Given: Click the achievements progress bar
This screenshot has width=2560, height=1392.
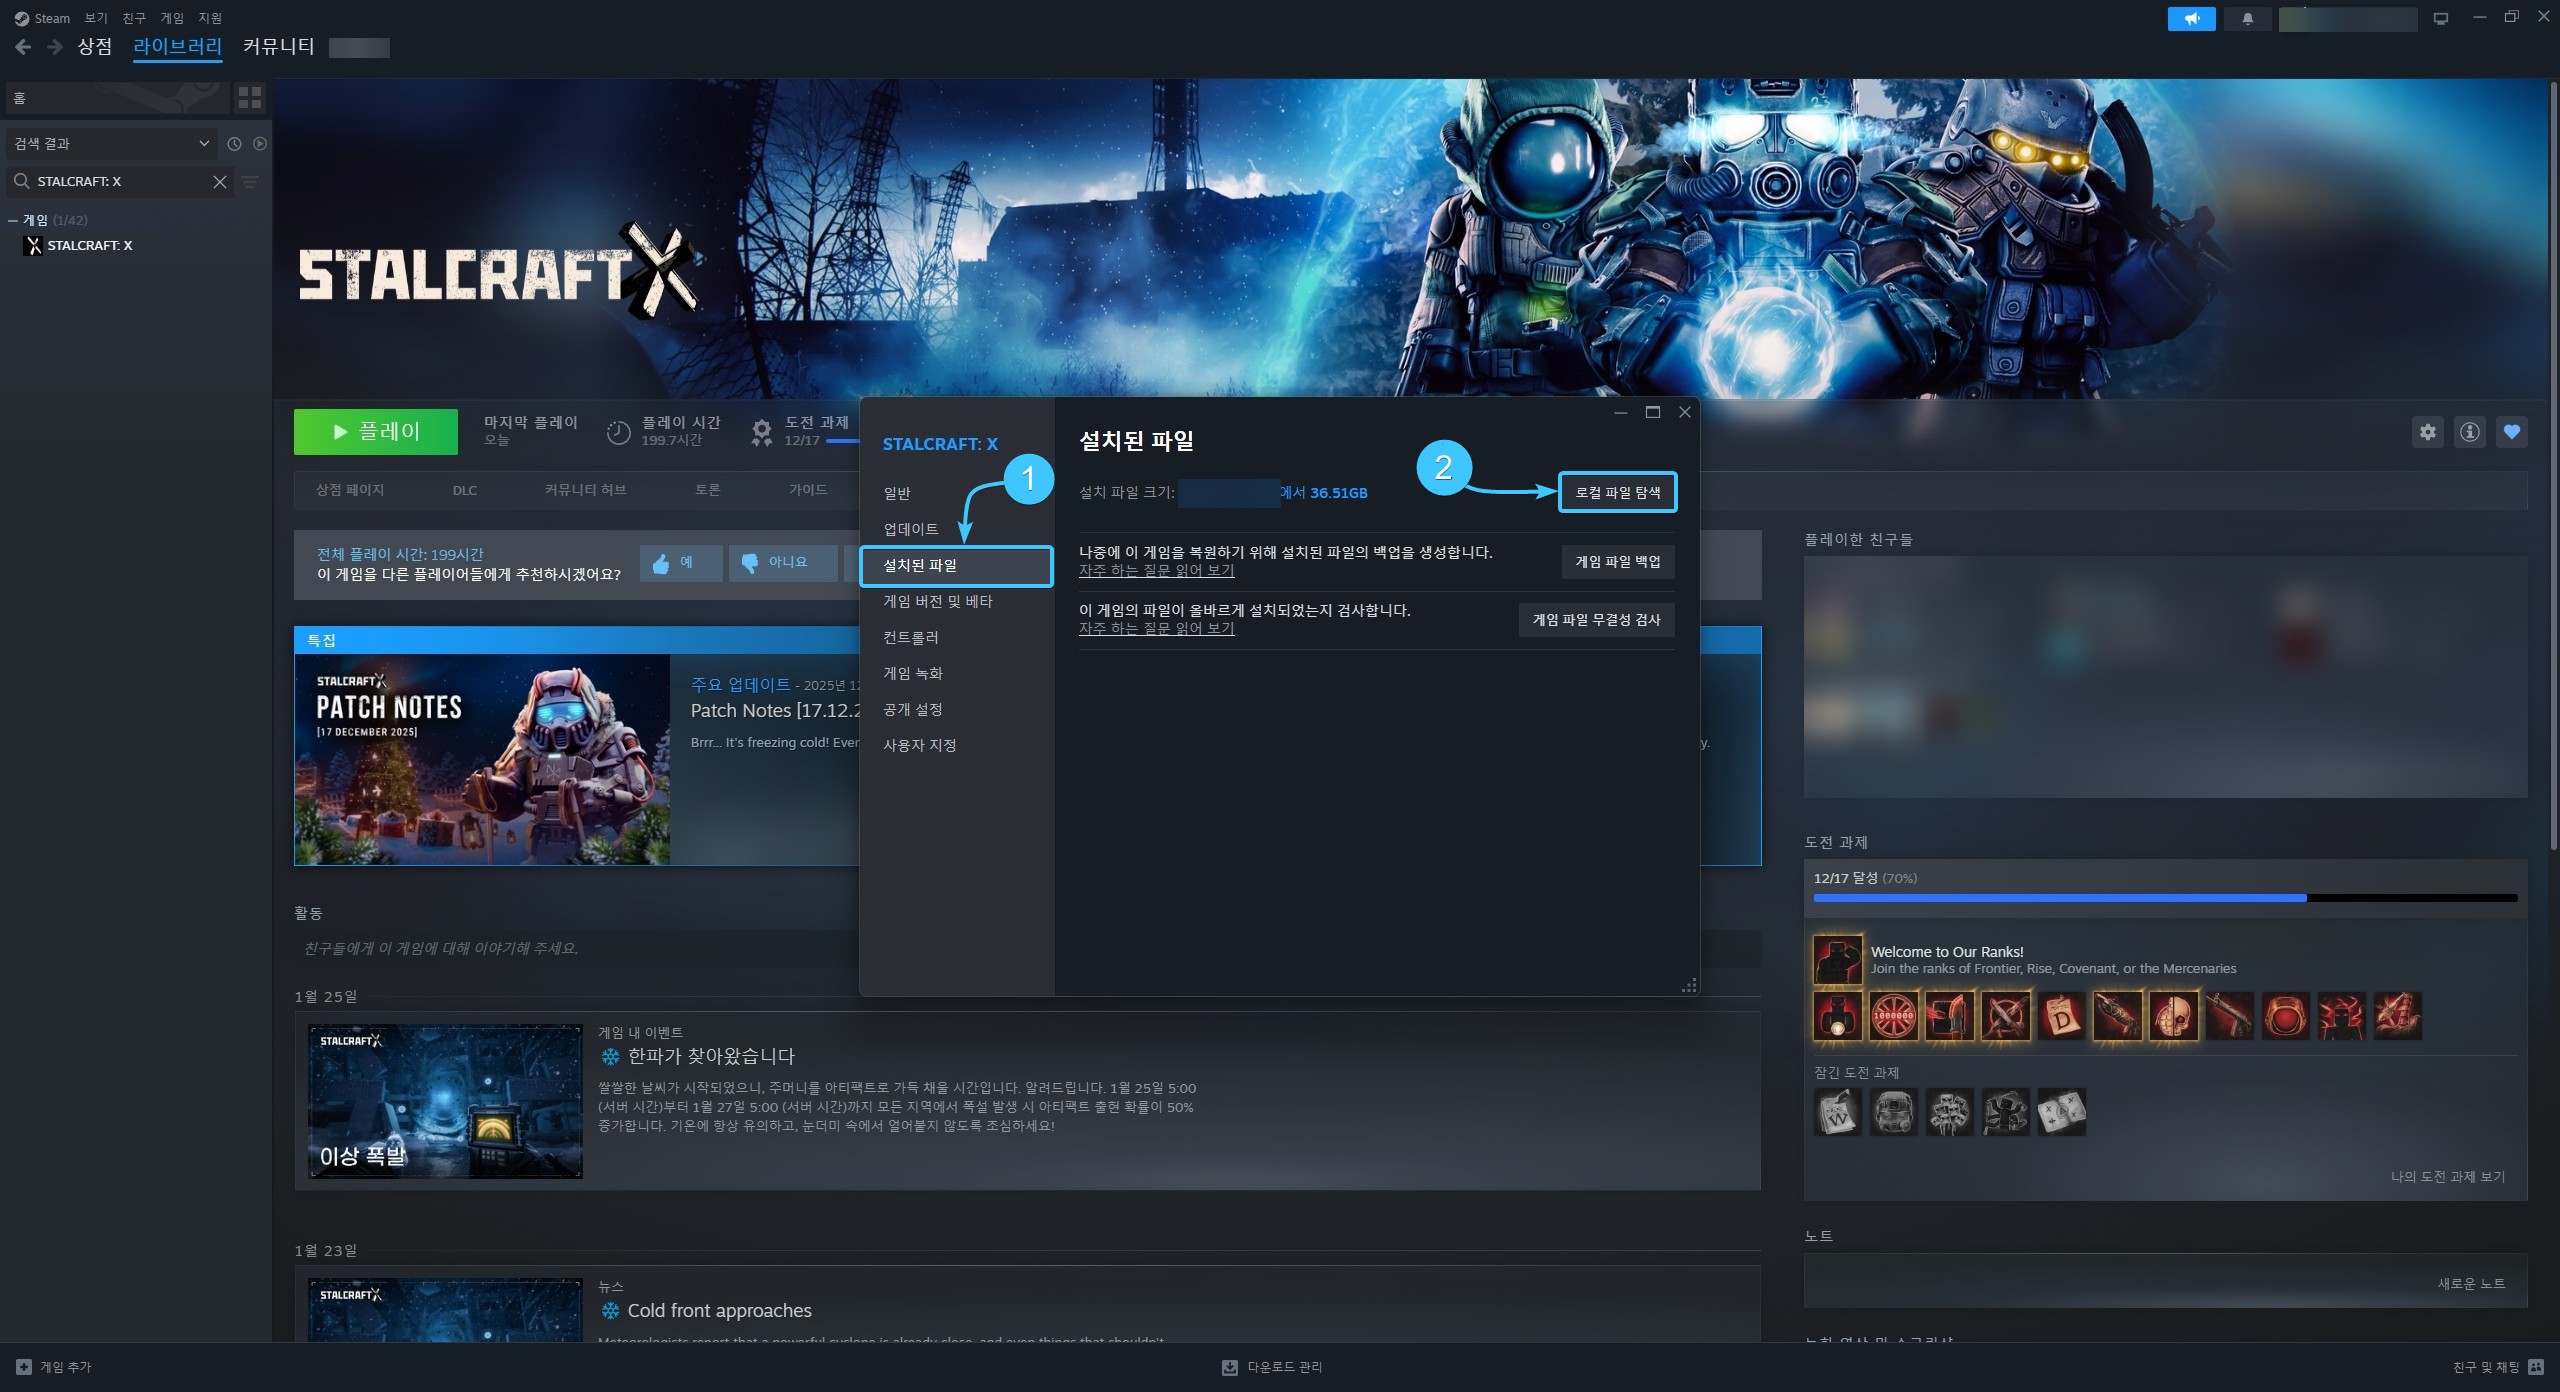Looking at the screenshot, I should tap(2164, 898).
